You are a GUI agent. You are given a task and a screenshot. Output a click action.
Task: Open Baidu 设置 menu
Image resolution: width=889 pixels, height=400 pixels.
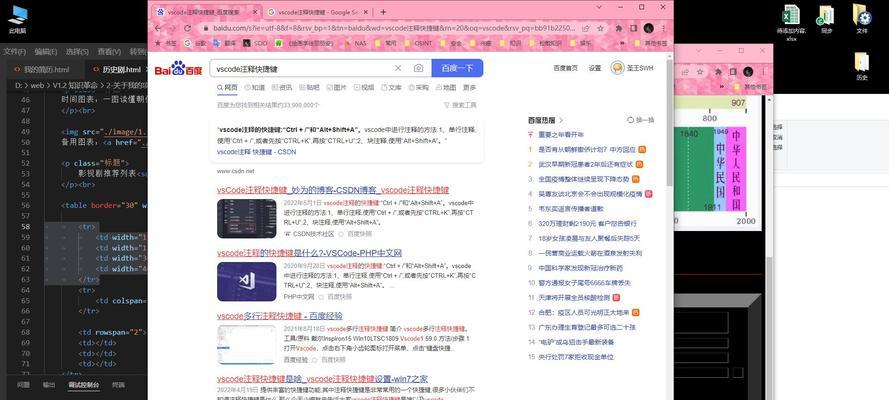click(x=594, y=68)
